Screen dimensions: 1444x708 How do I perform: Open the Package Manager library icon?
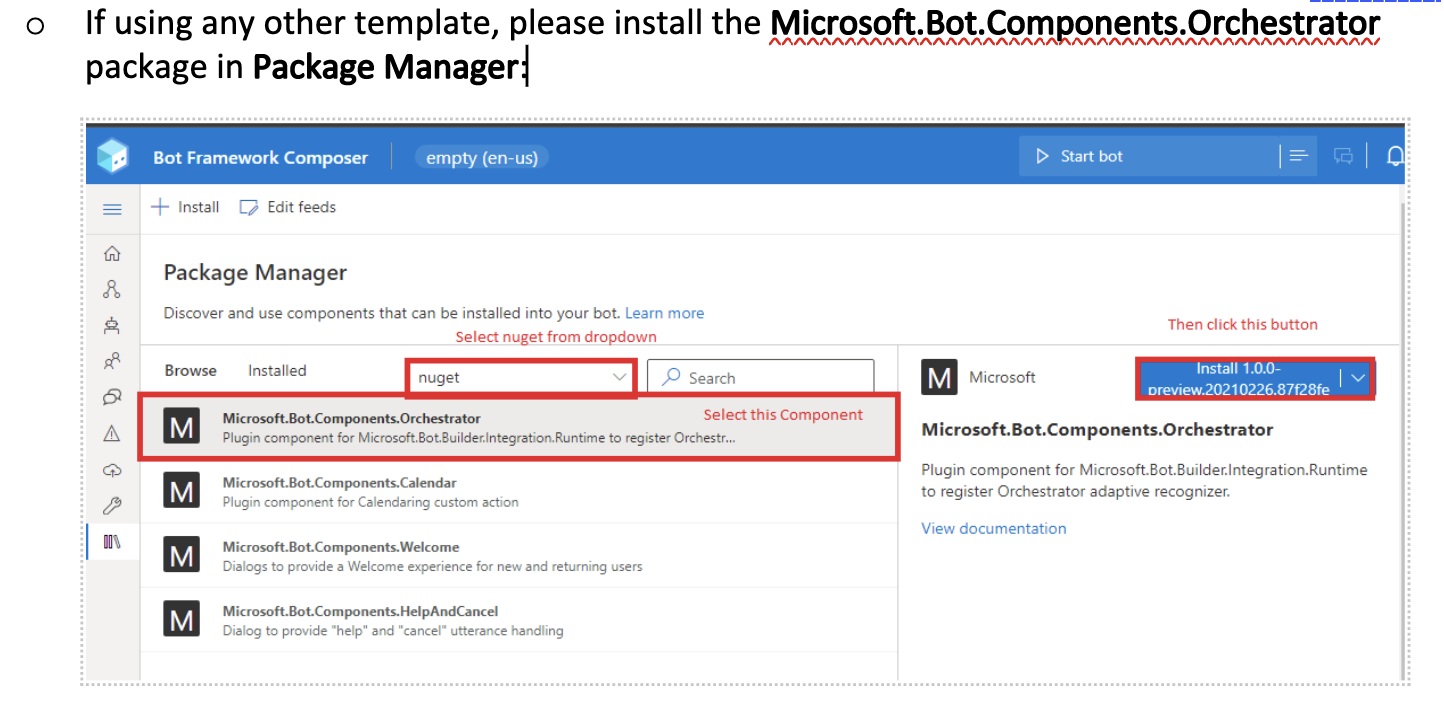click(112, 541)
